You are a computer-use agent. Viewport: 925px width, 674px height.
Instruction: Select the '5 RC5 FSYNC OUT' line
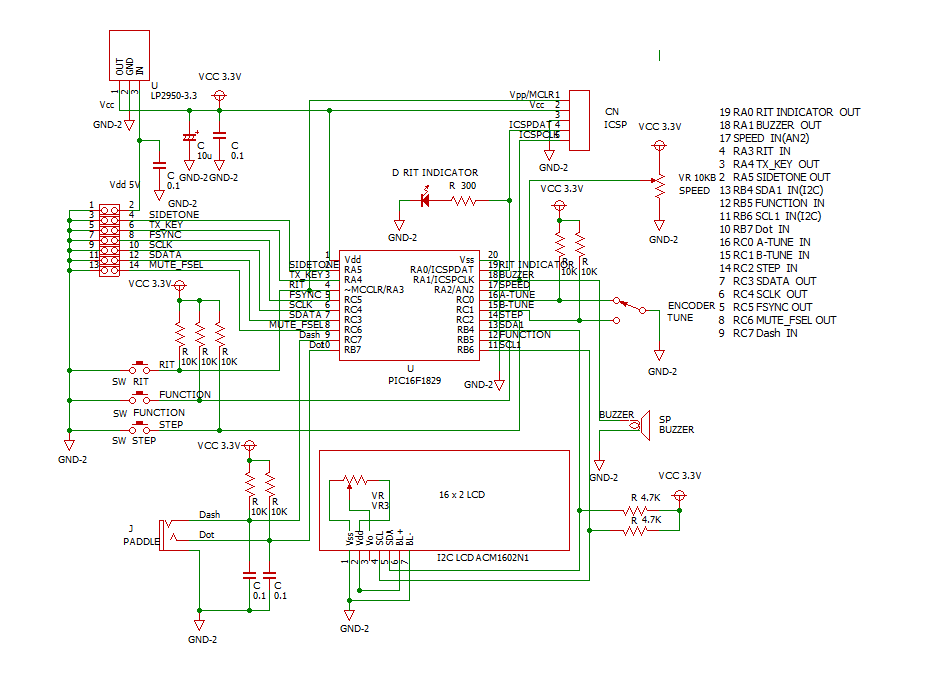(766, 307)
